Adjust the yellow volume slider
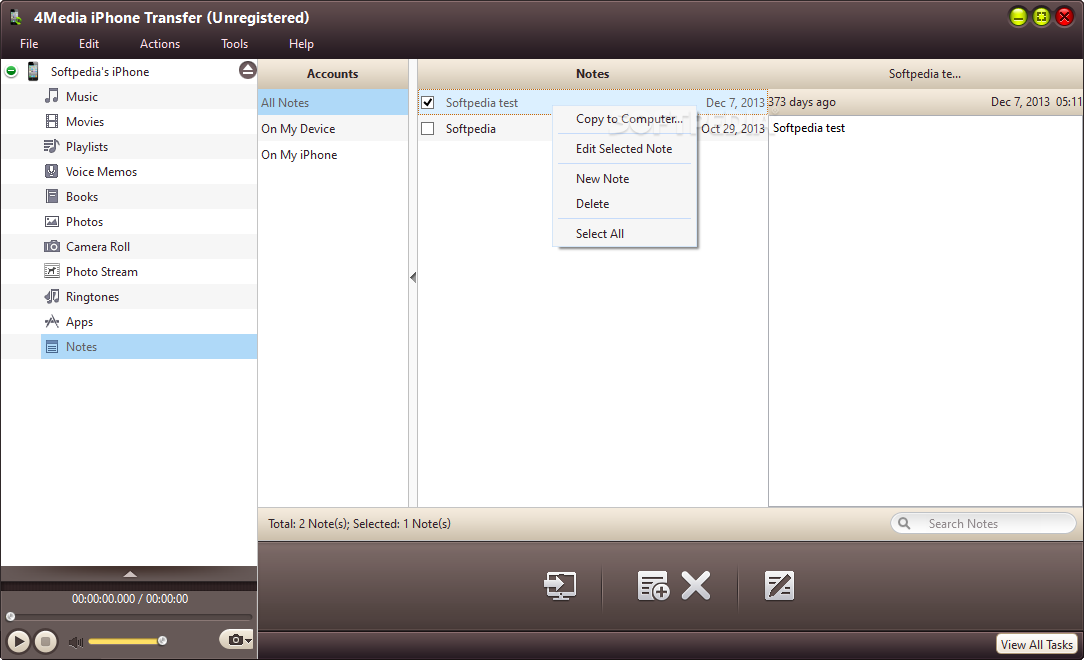The width and height of the screenshot is (1084, 660). click(127, 641)
